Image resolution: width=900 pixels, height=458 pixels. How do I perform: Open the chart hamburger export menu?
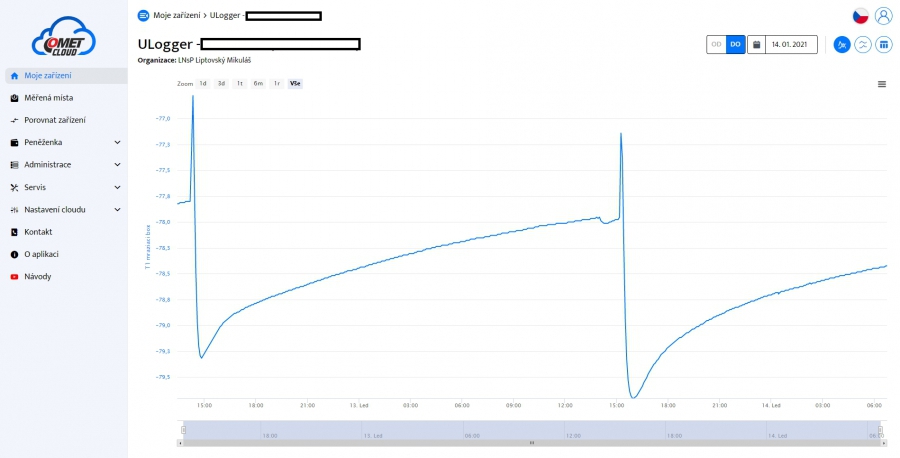coord(882,84)
